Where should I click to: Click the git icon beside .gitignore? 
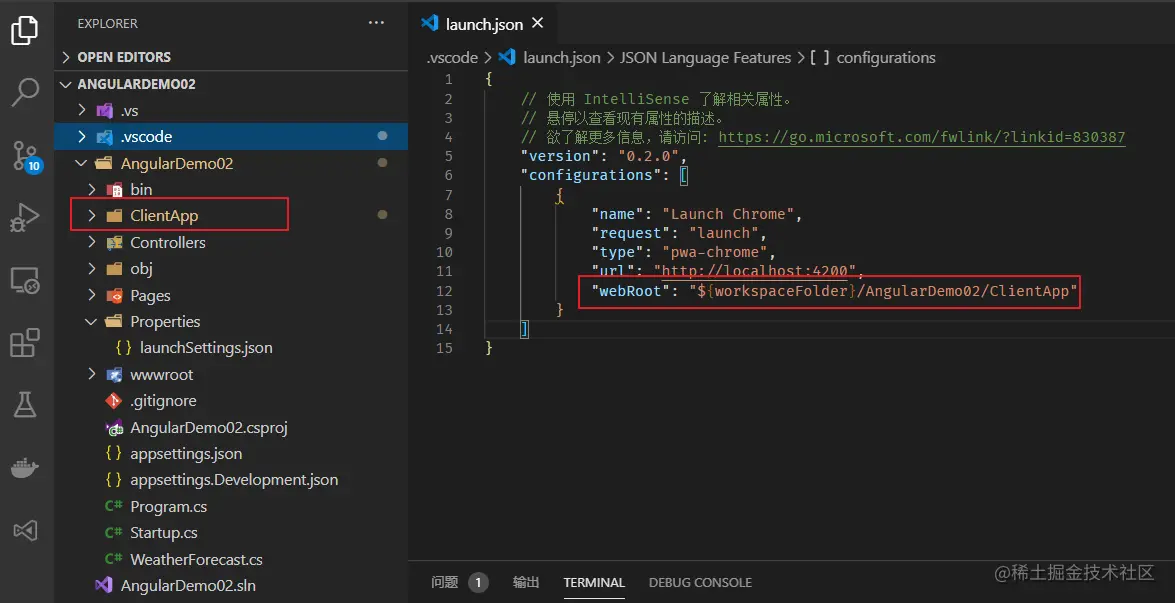[x=113, y=401]
